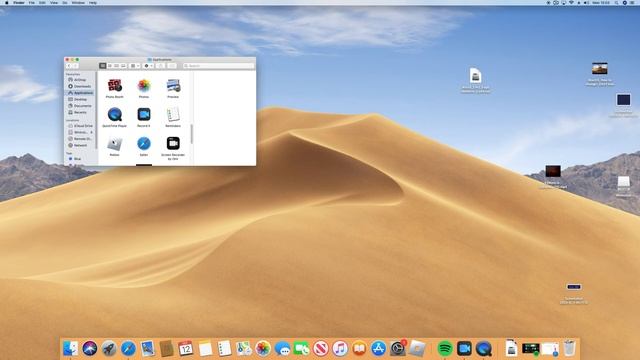This screenshot has height=360, width=640.
Task: Open Calendar from the Dock
Action: [186, 349]
